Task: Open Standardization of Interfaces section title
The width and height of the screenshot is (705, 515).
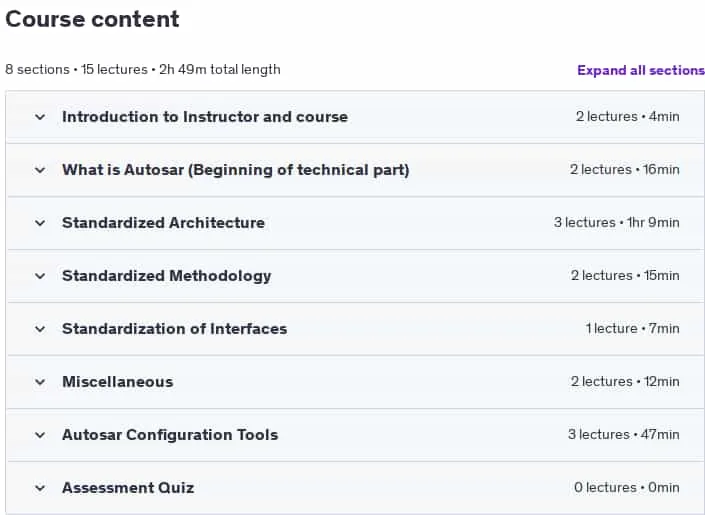Action: click(x=174, y=329)
